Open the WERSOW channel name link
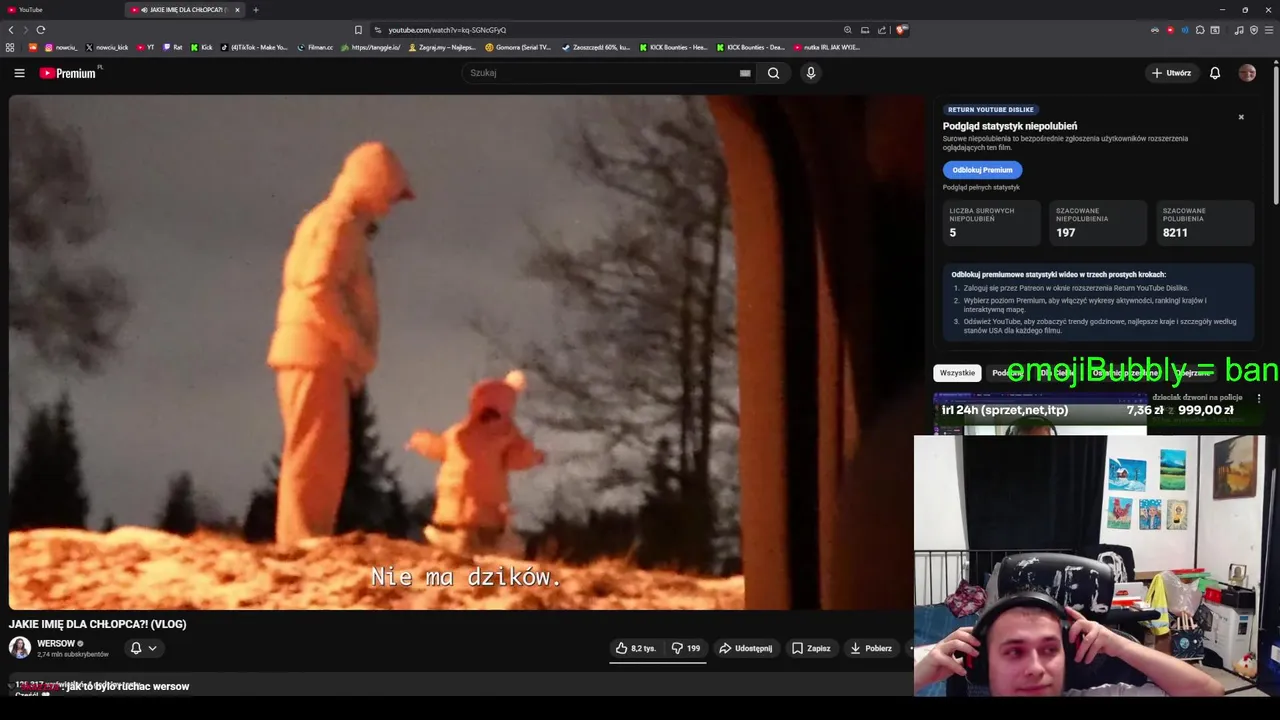This screenshot has height=720, width=1280. click(x=56, y=643)
